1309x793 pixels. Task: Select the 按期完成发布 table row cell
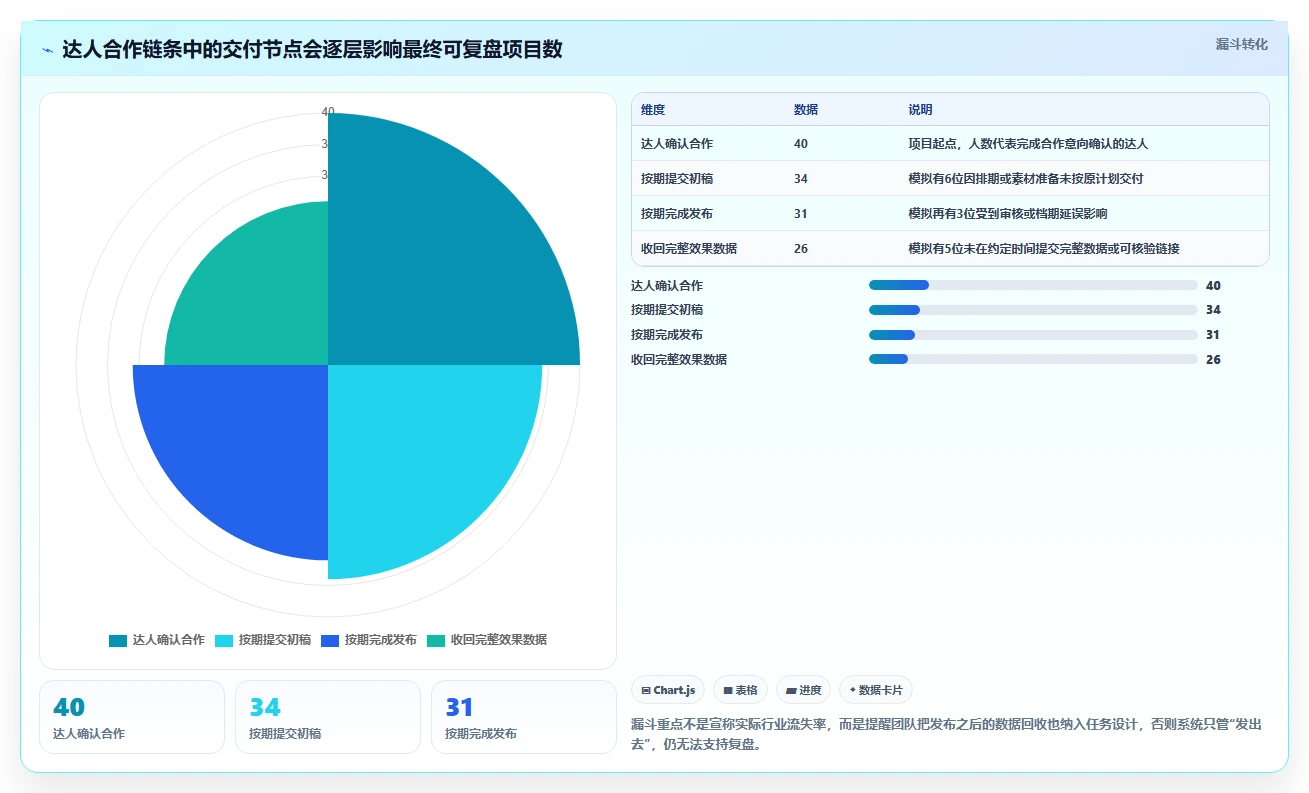click(677, 214)
